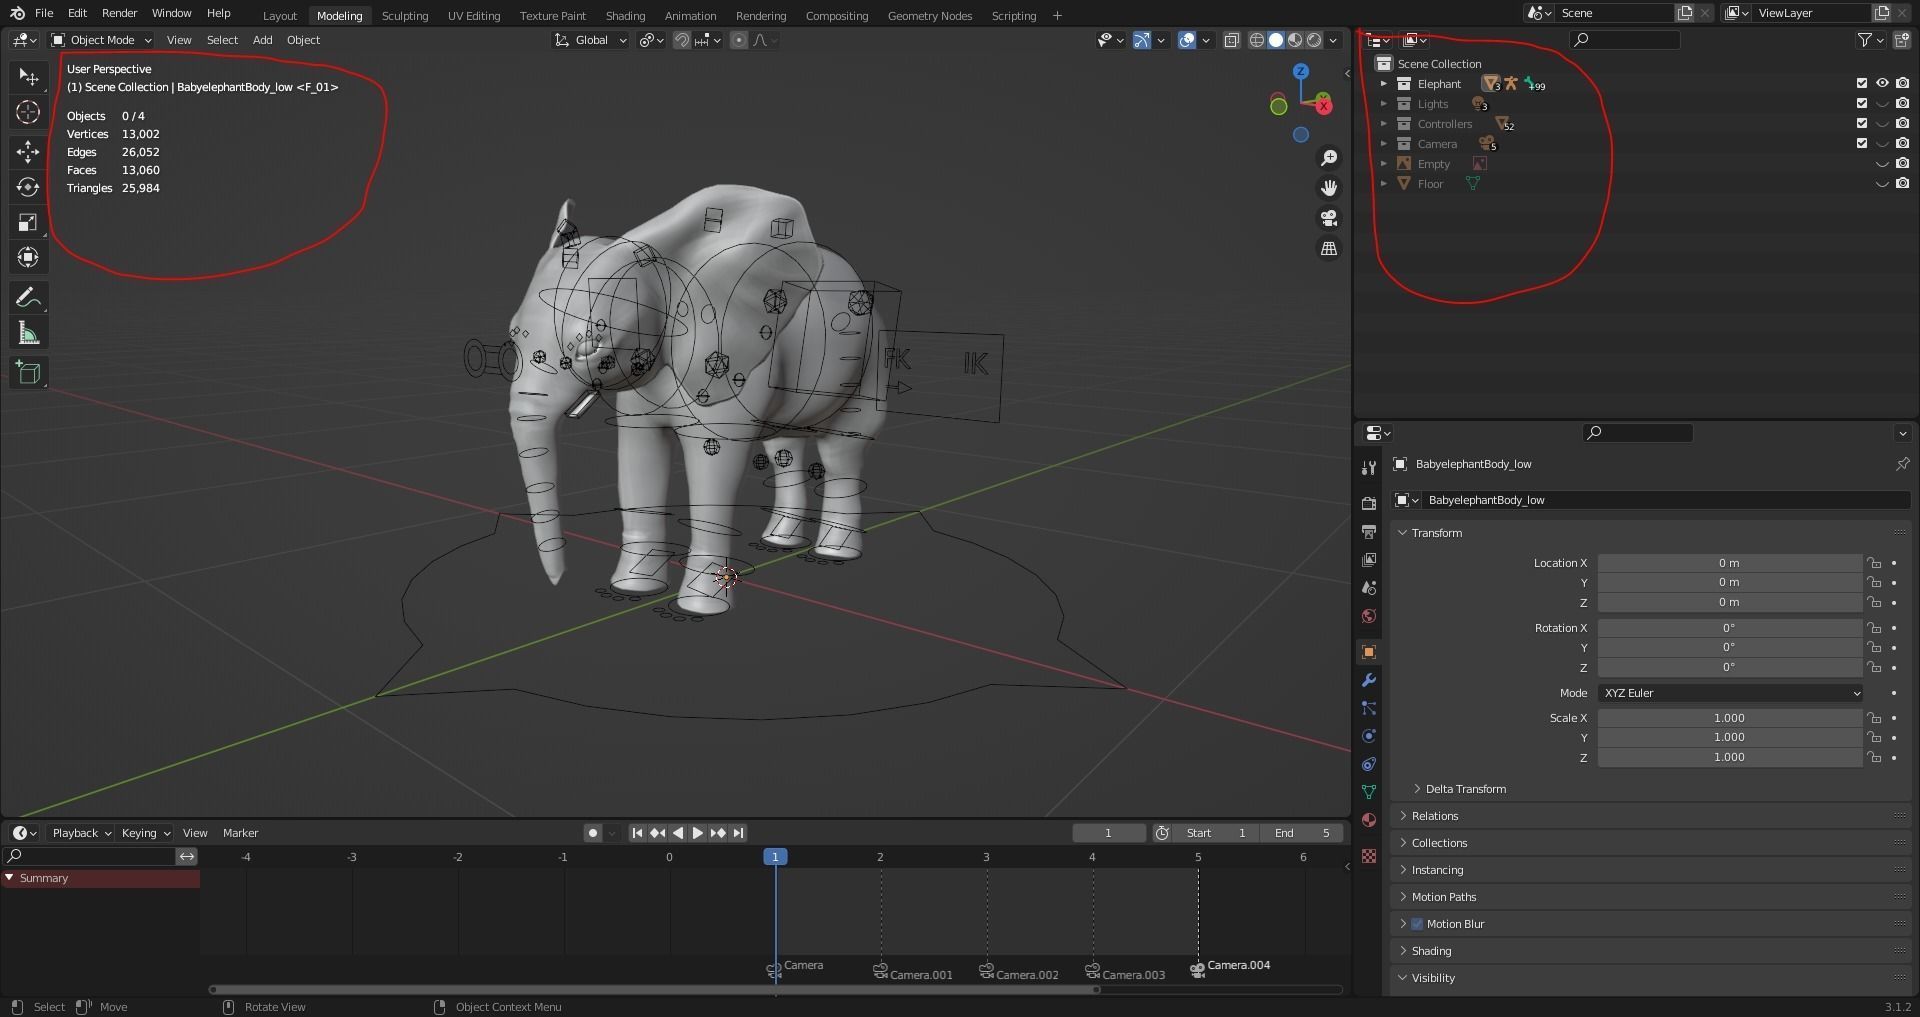Activate the Rotate tool
Screen dimensions: 1920x1017
(x=28, y=187)
